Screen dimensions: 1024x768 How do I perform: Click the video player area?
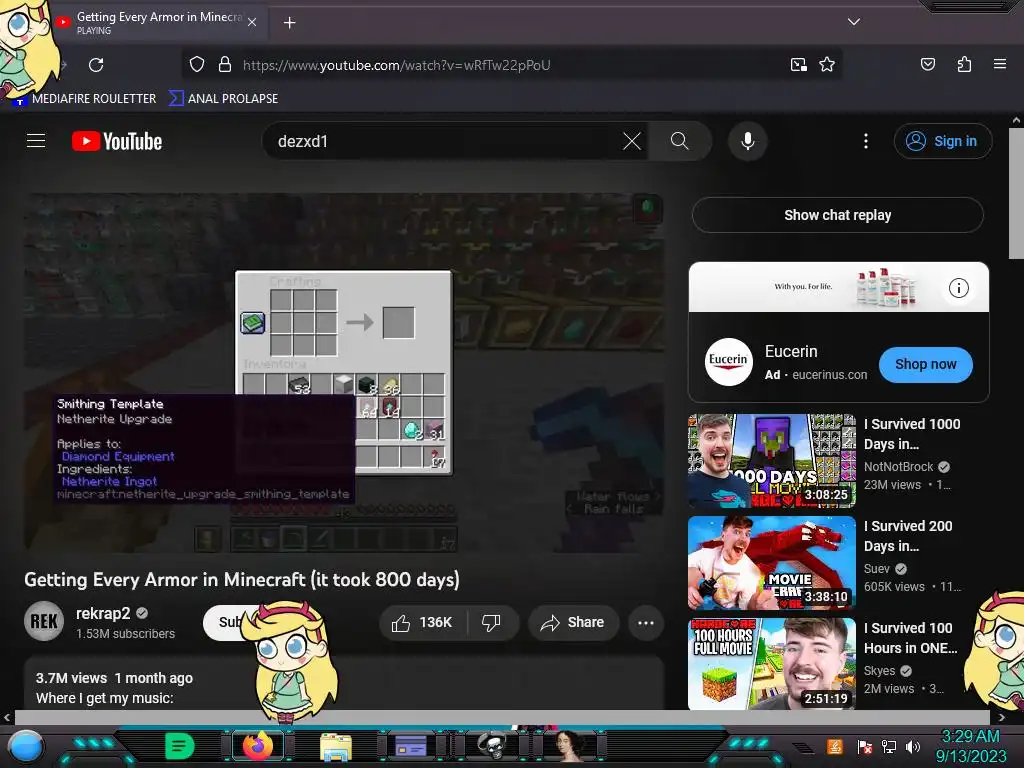(344, 372)
